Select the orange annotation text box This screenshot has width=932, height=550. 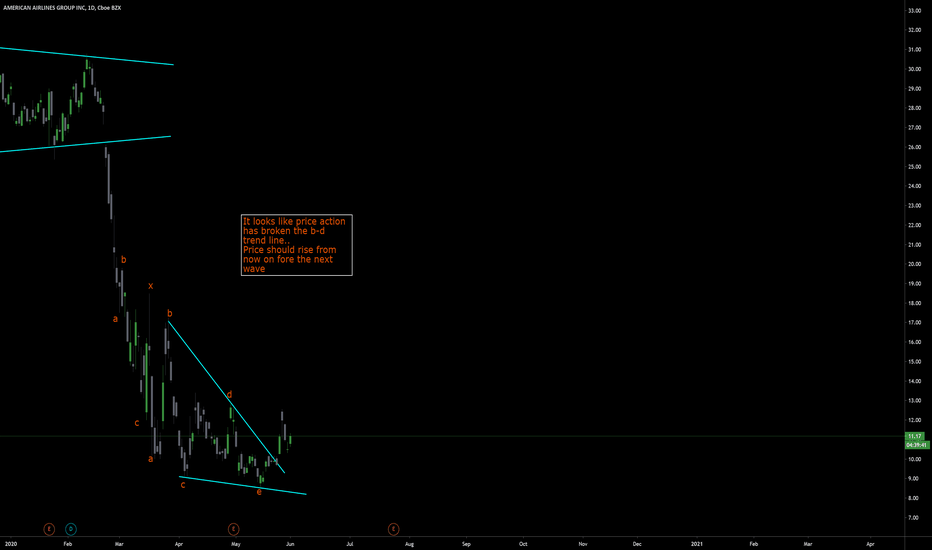coord(297,245)
